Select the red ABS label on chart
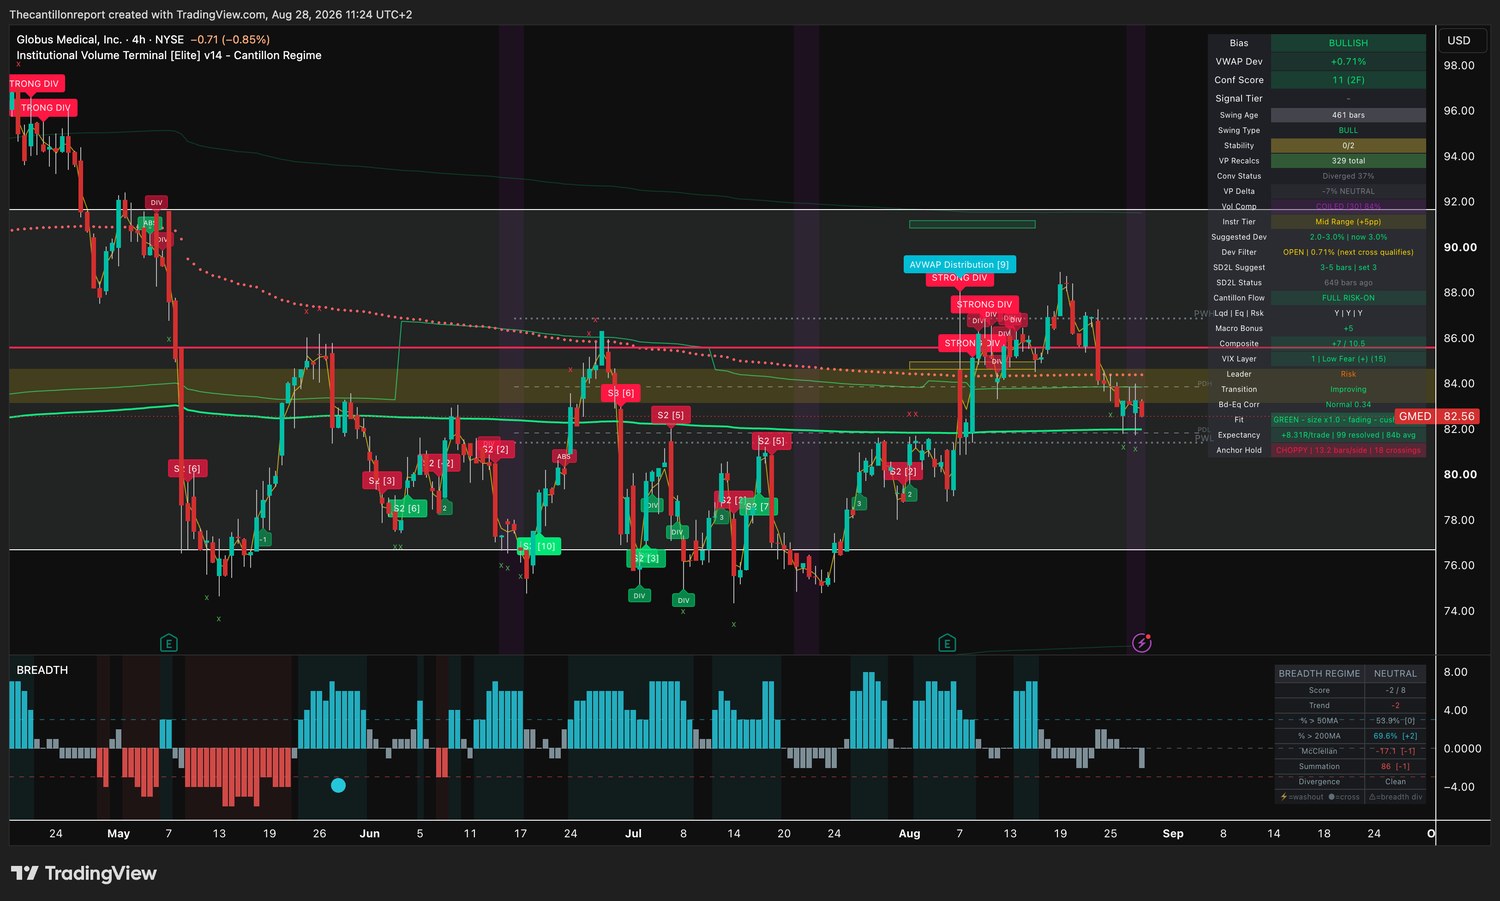 point(564,457)
